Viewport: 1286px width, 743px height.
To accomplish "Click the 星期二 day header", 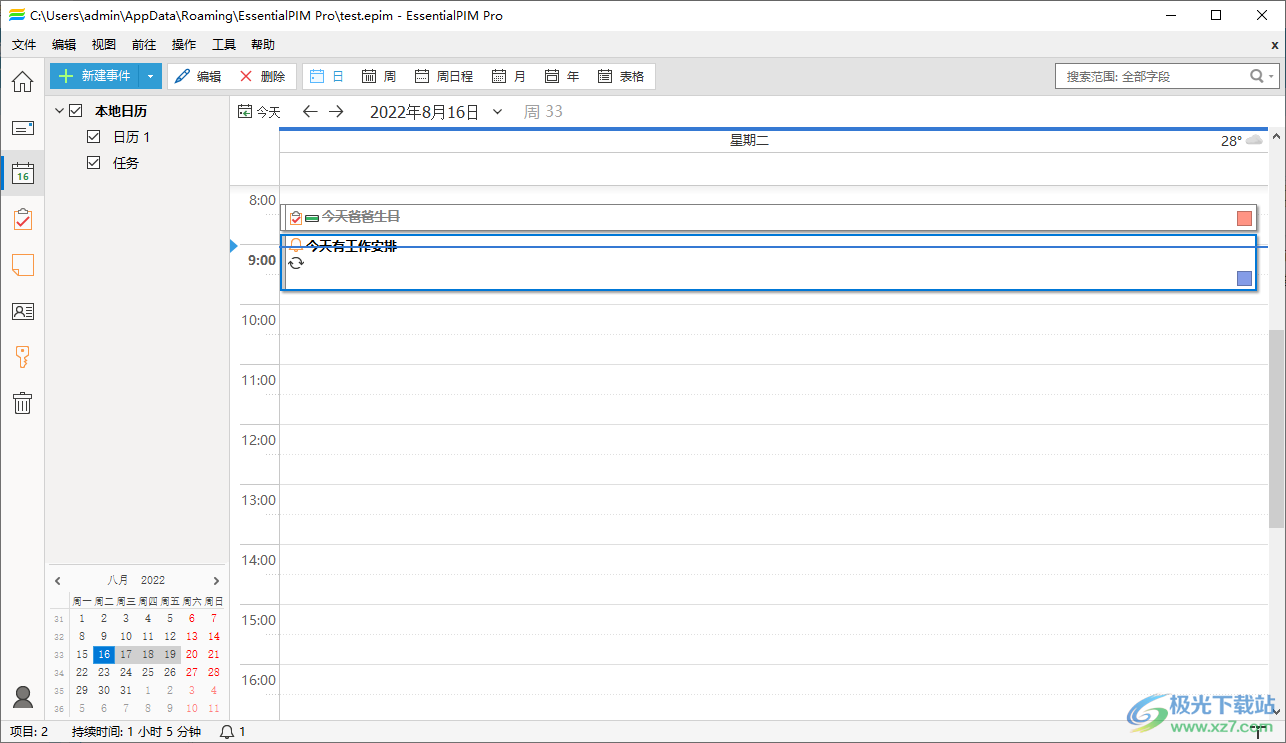I will pos(749,141).
